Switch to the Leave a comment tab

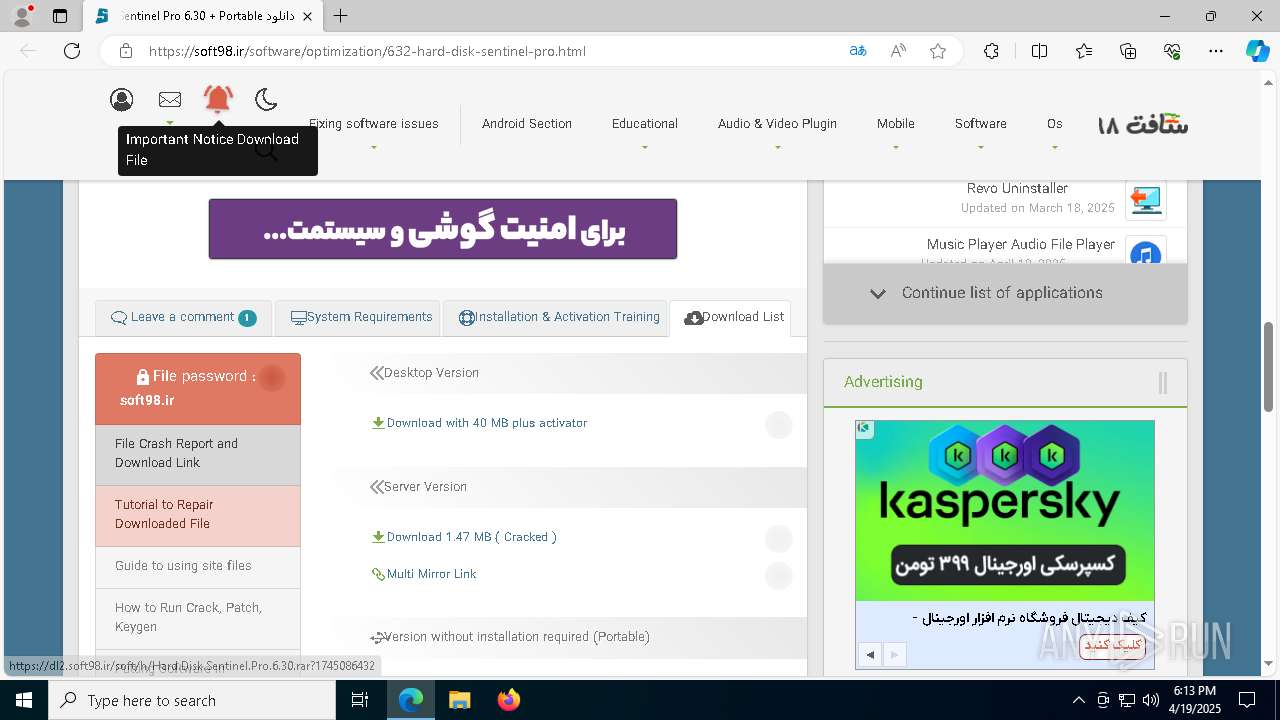[x=183, y=318]
